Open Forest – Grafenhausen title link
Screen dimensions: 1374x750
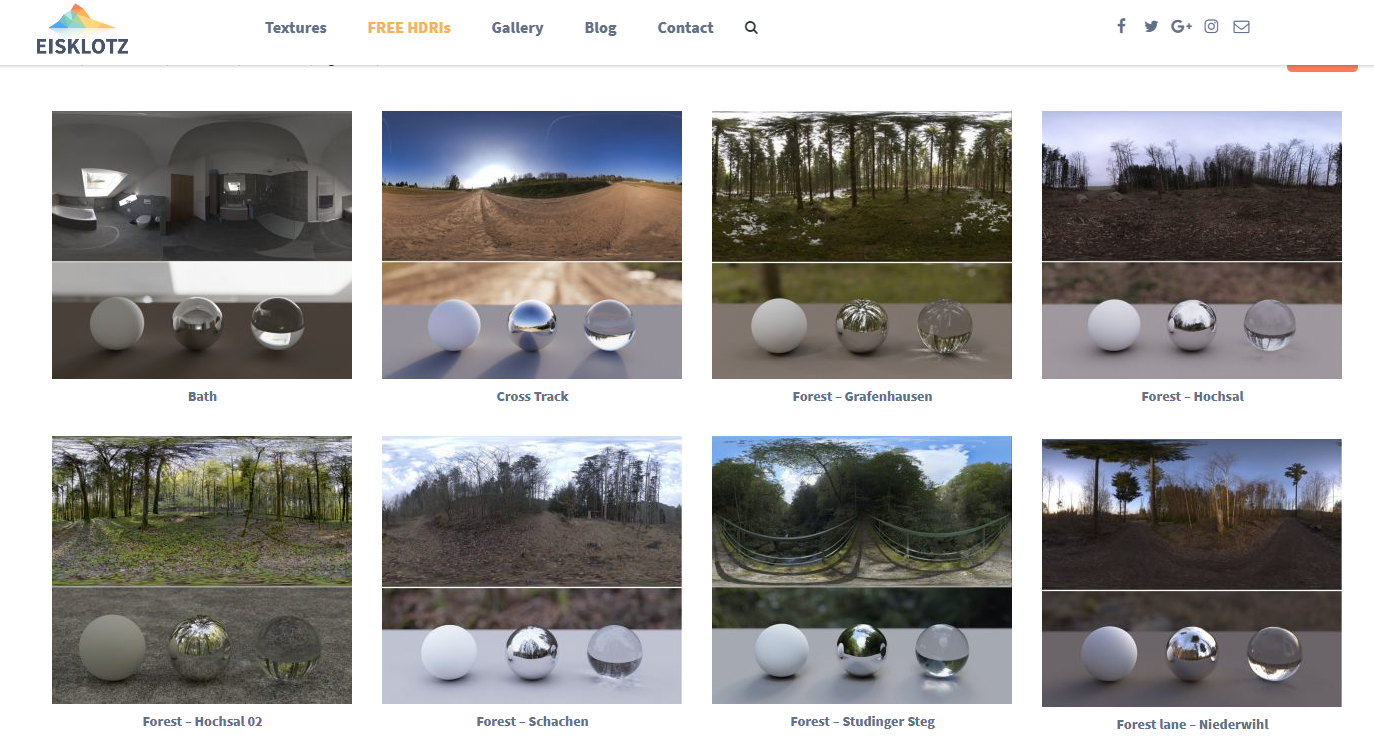point(862,397)
